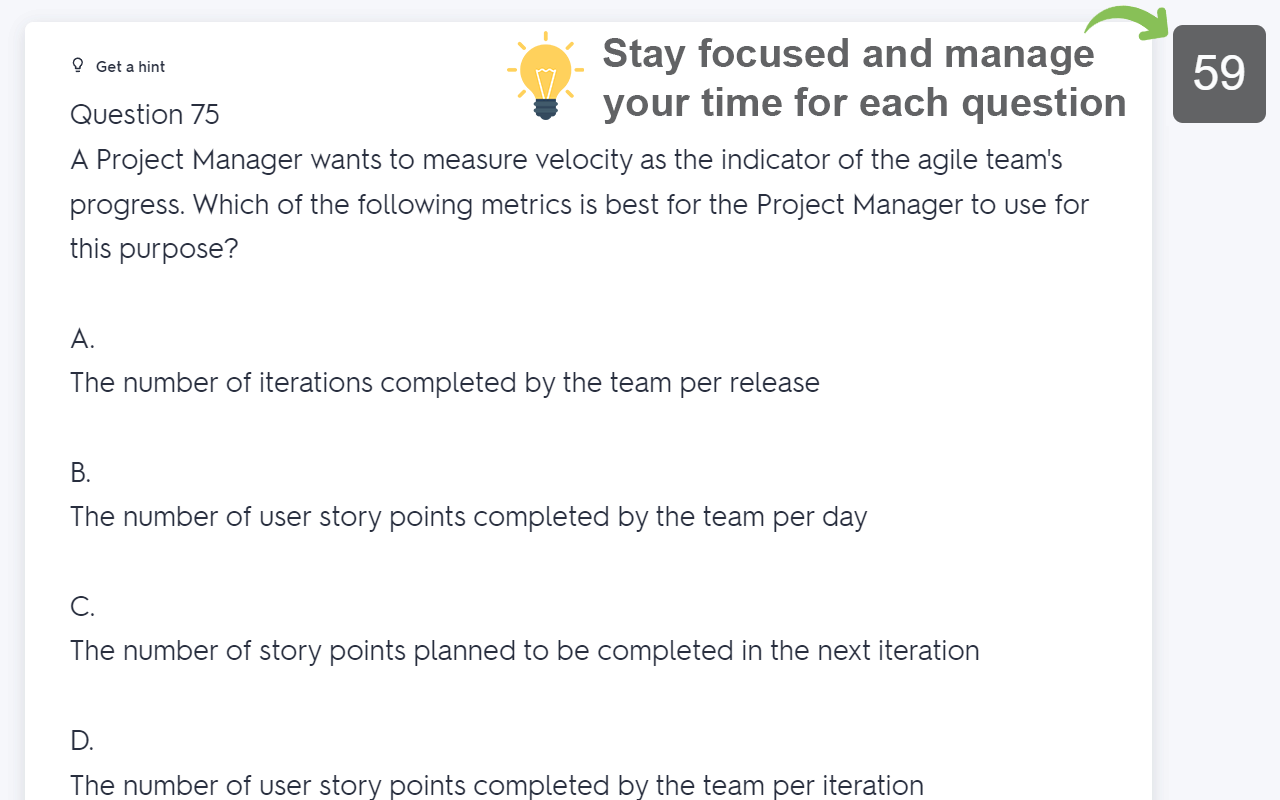Click the countdown timer showing 59
1280x800 pixels.
[x=1219, y=74]
